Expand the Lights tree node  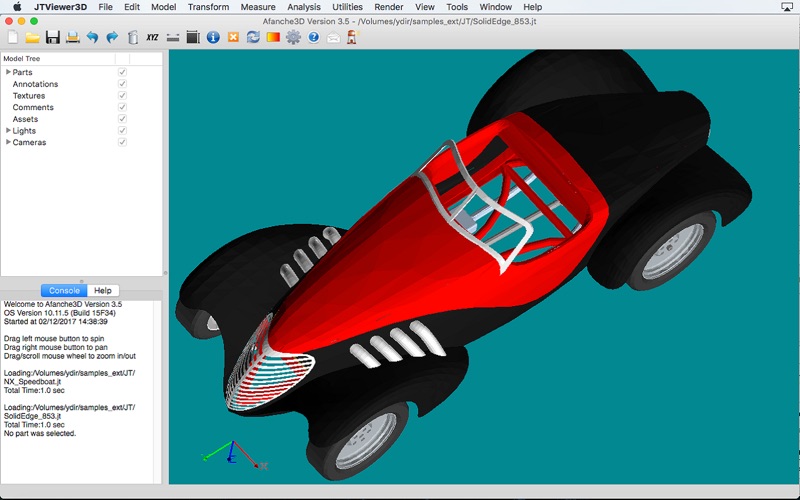click(x=8, y=131)
